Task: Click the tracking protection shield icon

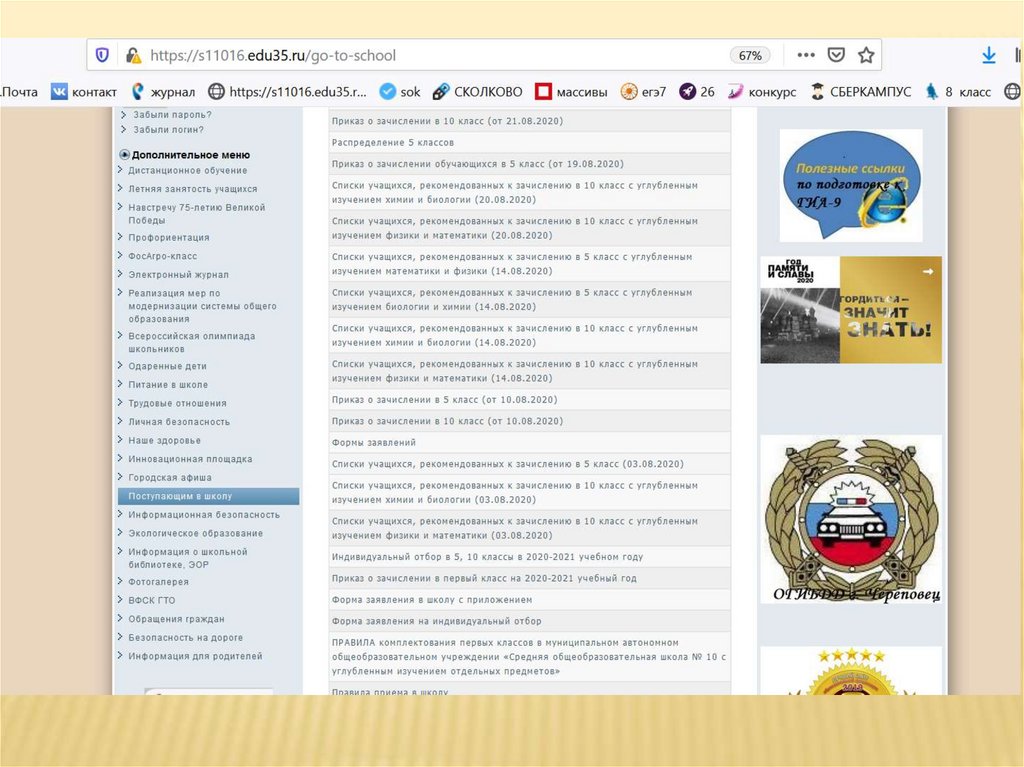Action: (102, 56)
